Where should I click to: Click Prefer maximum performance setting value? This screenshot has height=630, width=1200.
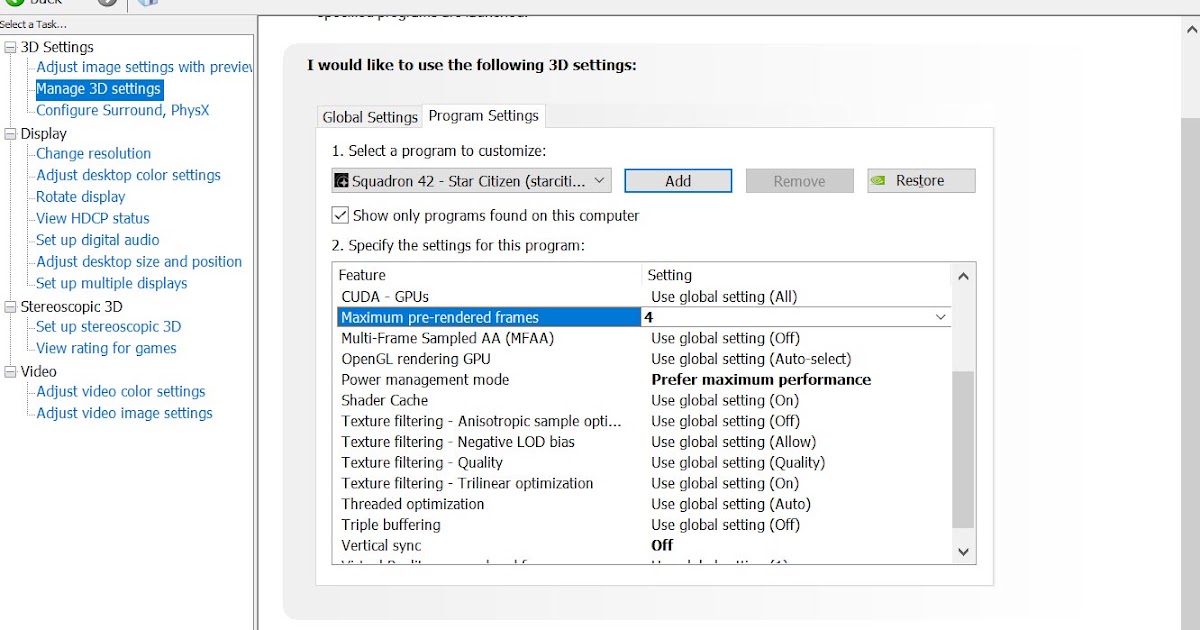tap(761, 380)
